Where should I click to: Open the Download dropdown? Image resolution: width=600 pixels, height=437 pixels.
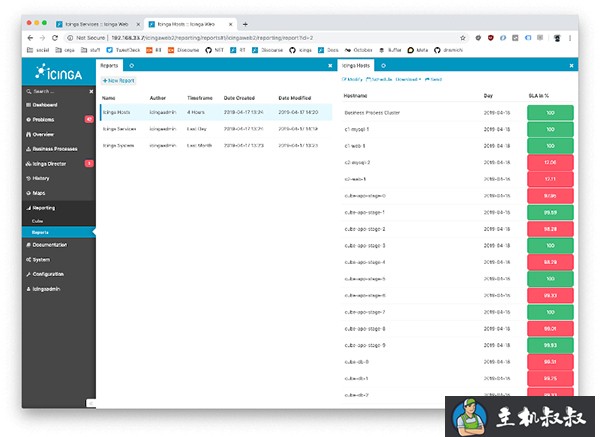[408, 80]
